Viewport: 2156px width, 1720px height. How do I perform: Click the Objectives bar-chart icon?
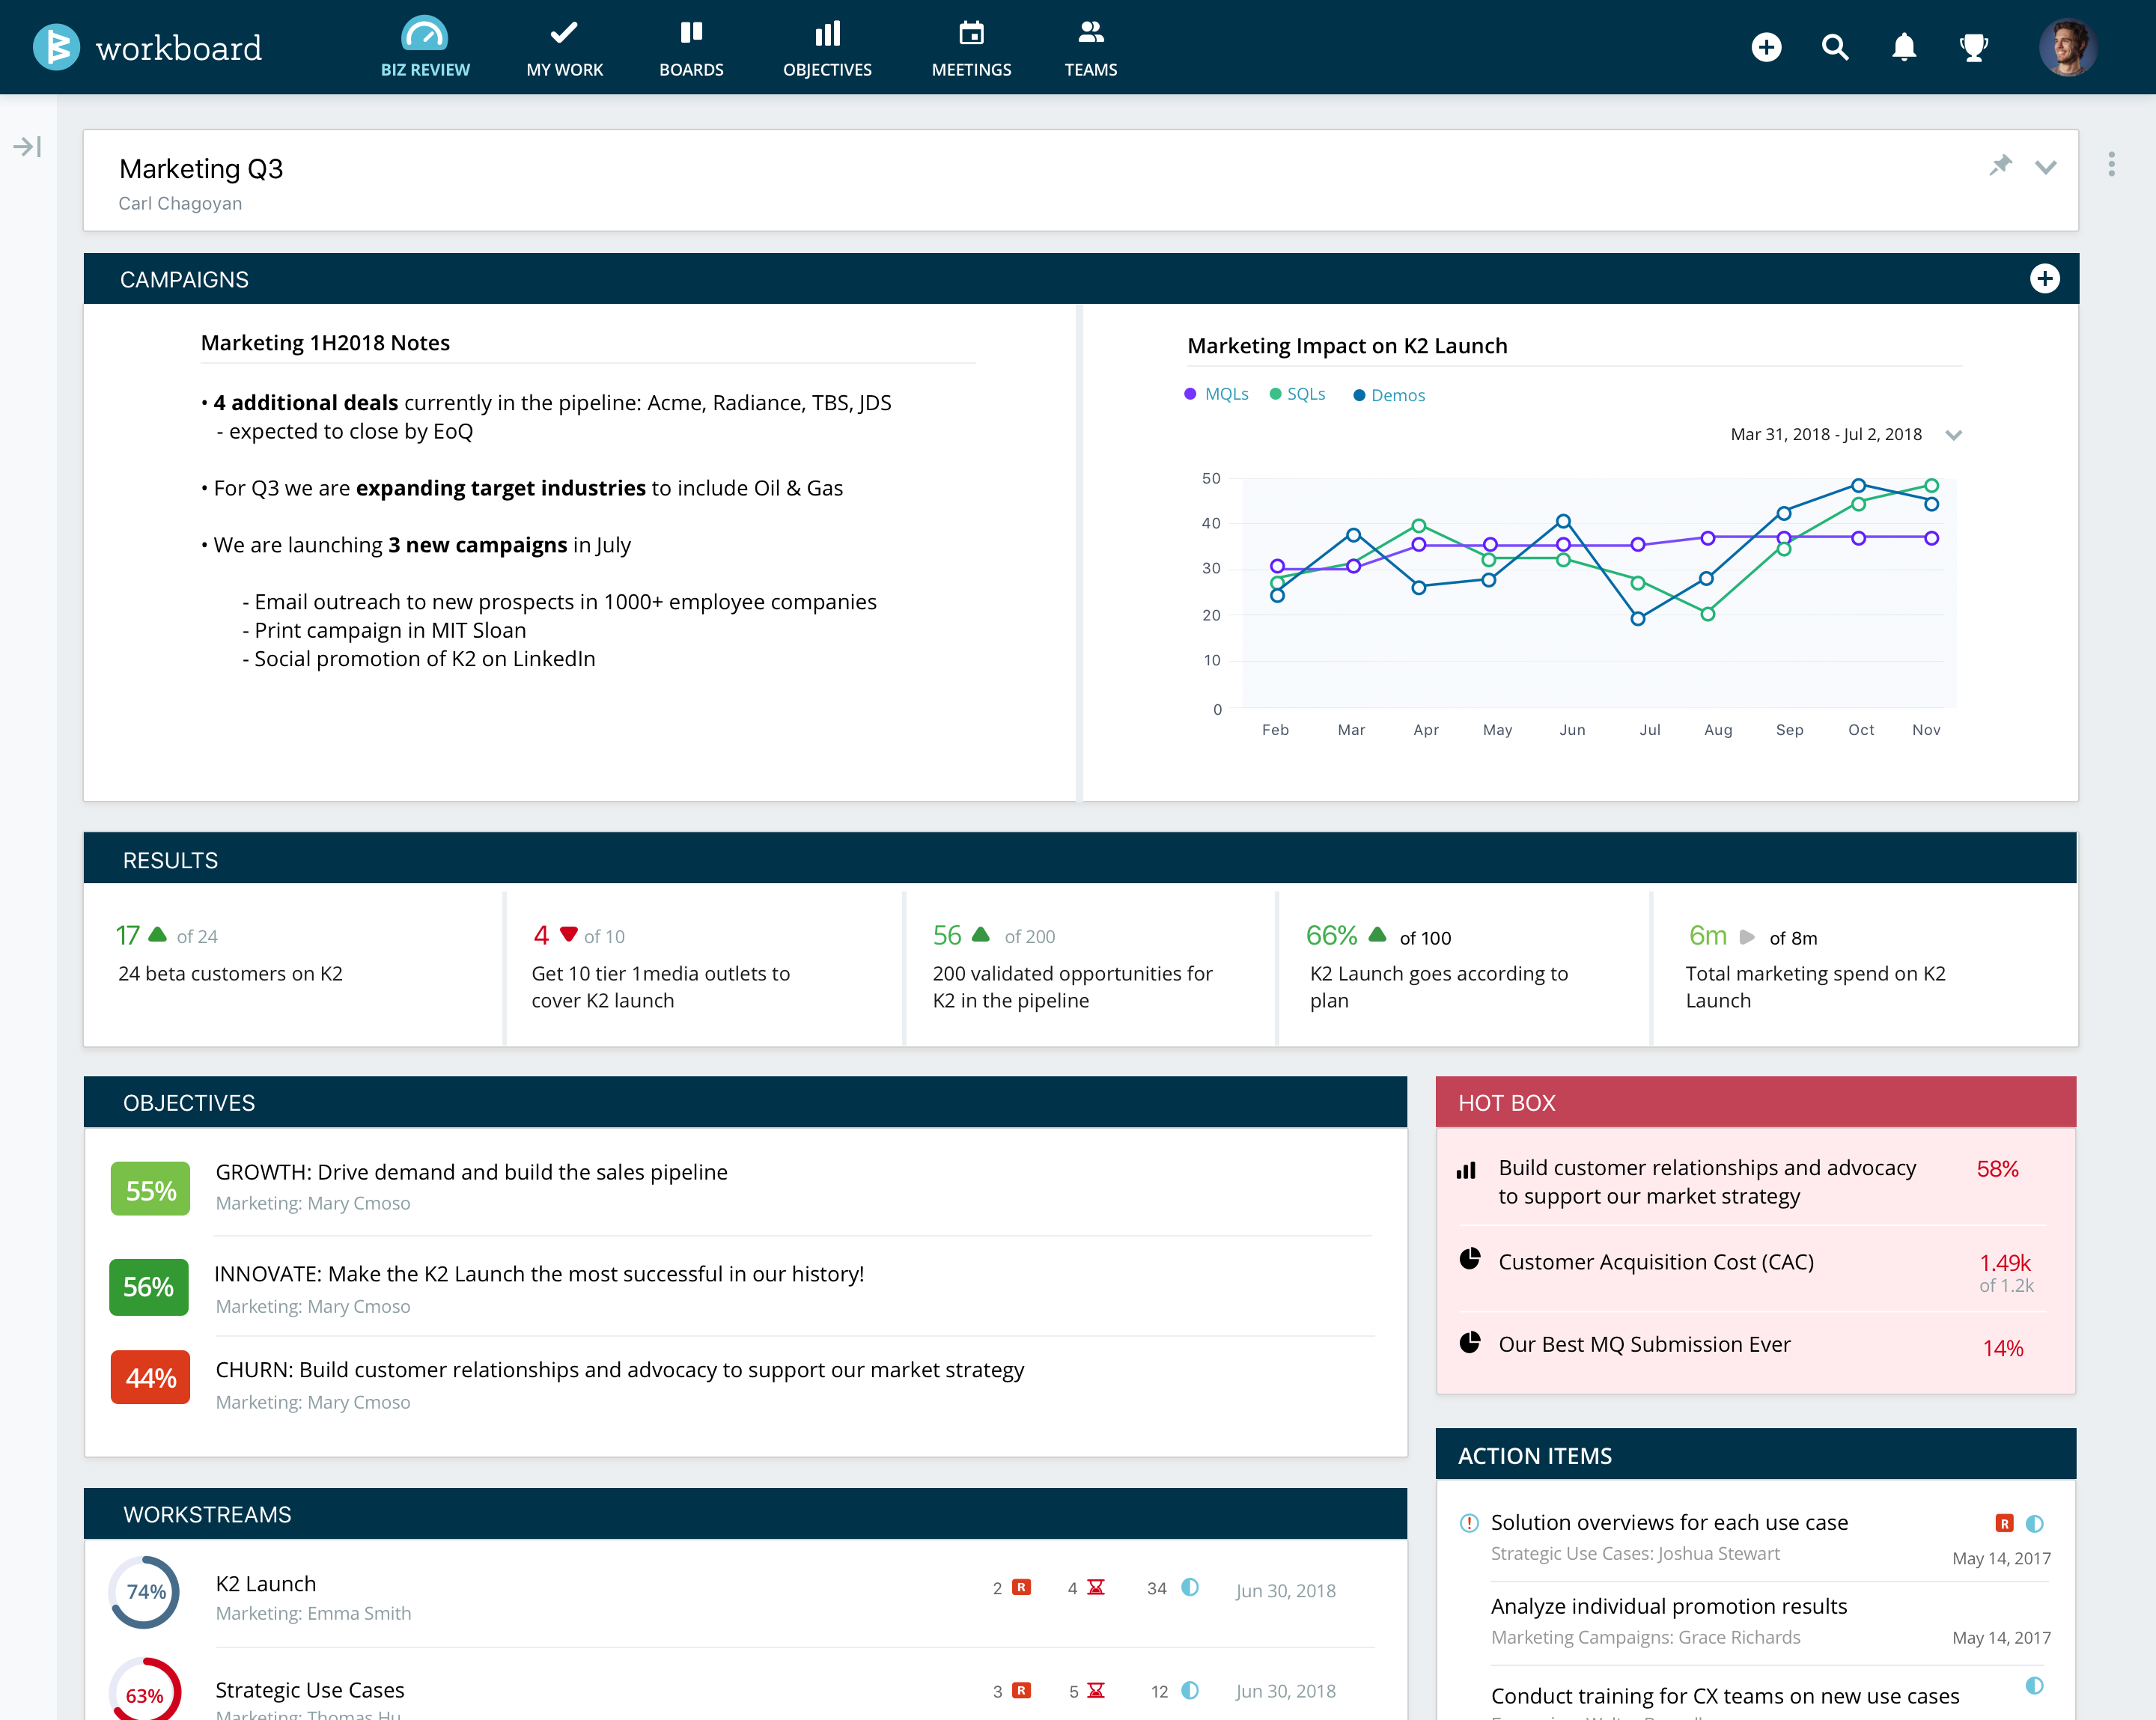[x=827, y=33]
